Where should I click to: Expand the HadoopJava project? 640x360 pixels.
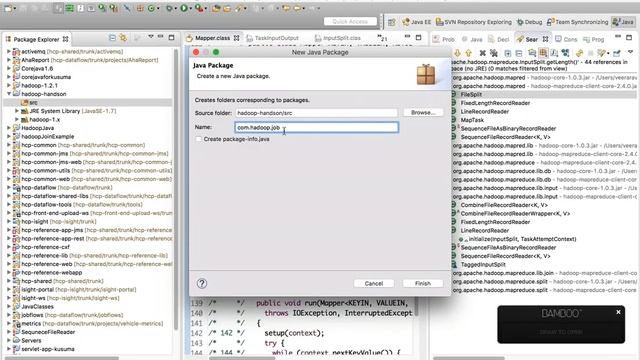coord(9,128)
